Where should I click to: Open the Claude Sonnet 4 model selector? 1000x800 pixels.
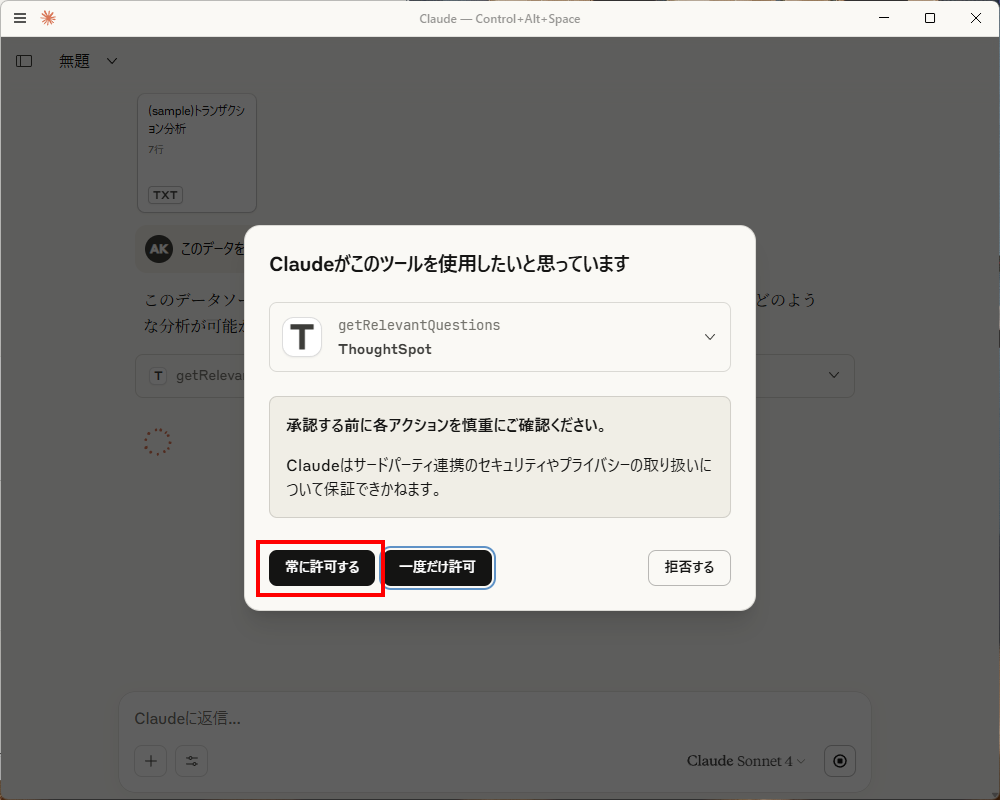coord(746,761)
